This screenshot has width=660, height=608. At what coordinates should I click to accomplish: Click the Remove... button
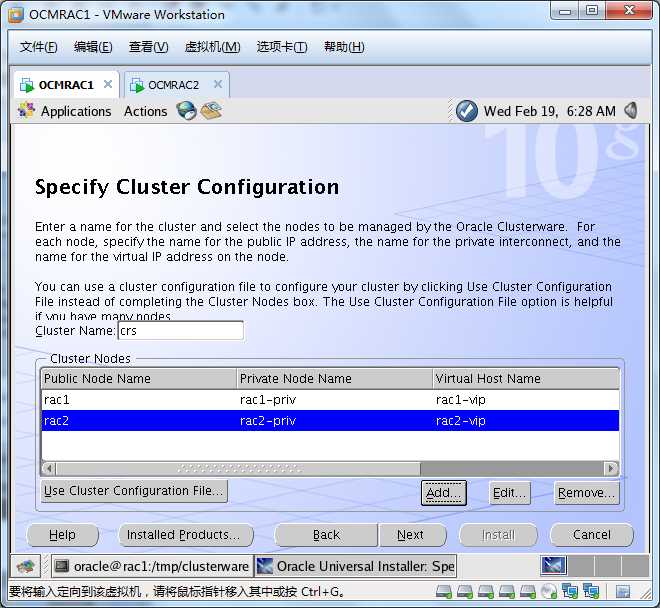586,493
